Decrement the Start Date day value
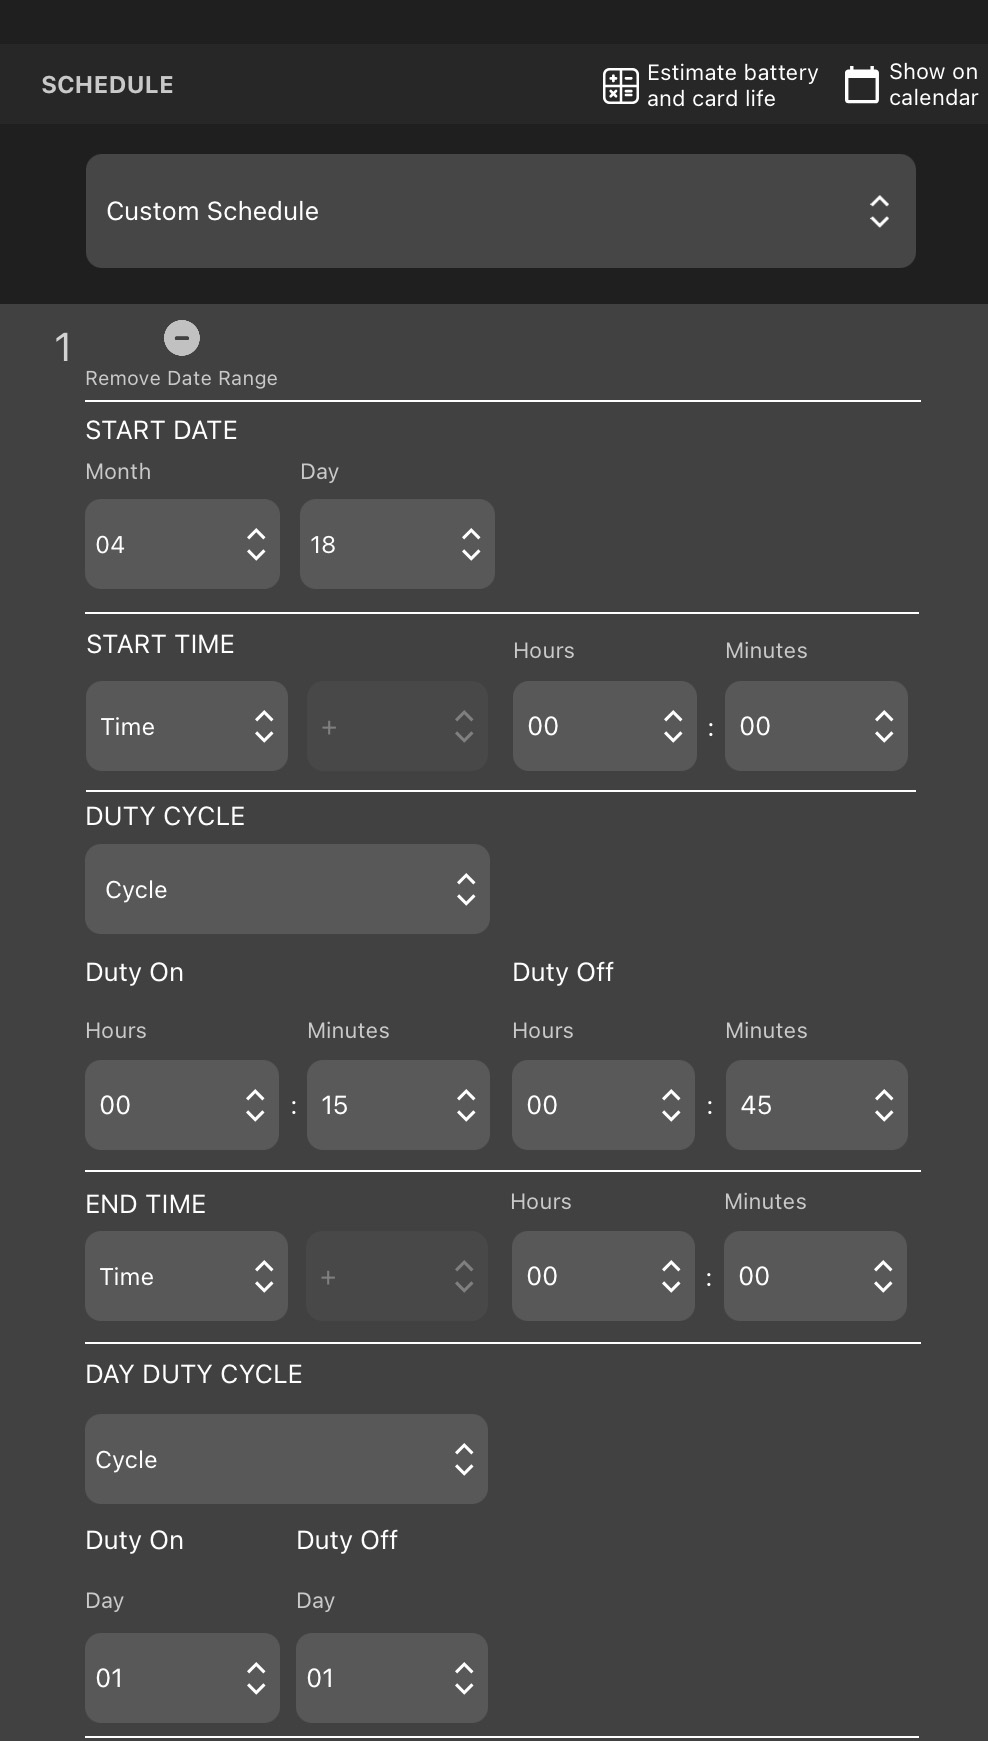Image resolution: width=988 pixels, height=1741 pixels. click(x=470, y=557)
